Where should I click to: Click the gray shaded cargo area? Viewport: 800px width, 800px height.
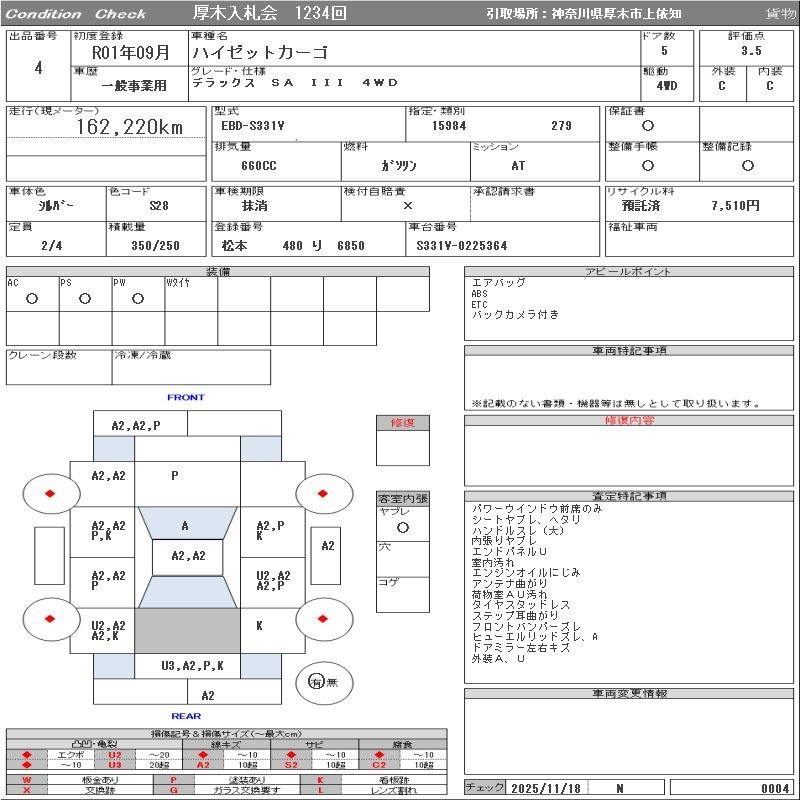click(x=188, y=630)
